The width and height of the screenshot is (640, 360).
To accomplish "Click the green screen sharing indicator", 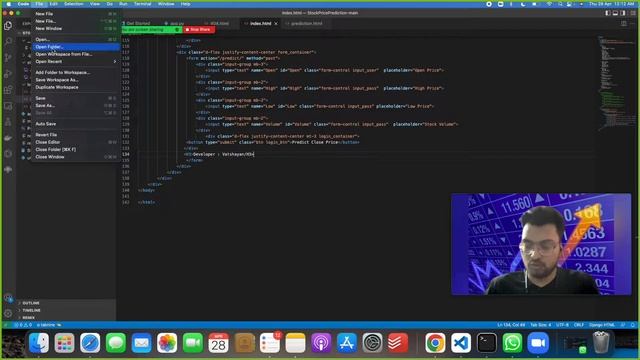I will 151,30.
